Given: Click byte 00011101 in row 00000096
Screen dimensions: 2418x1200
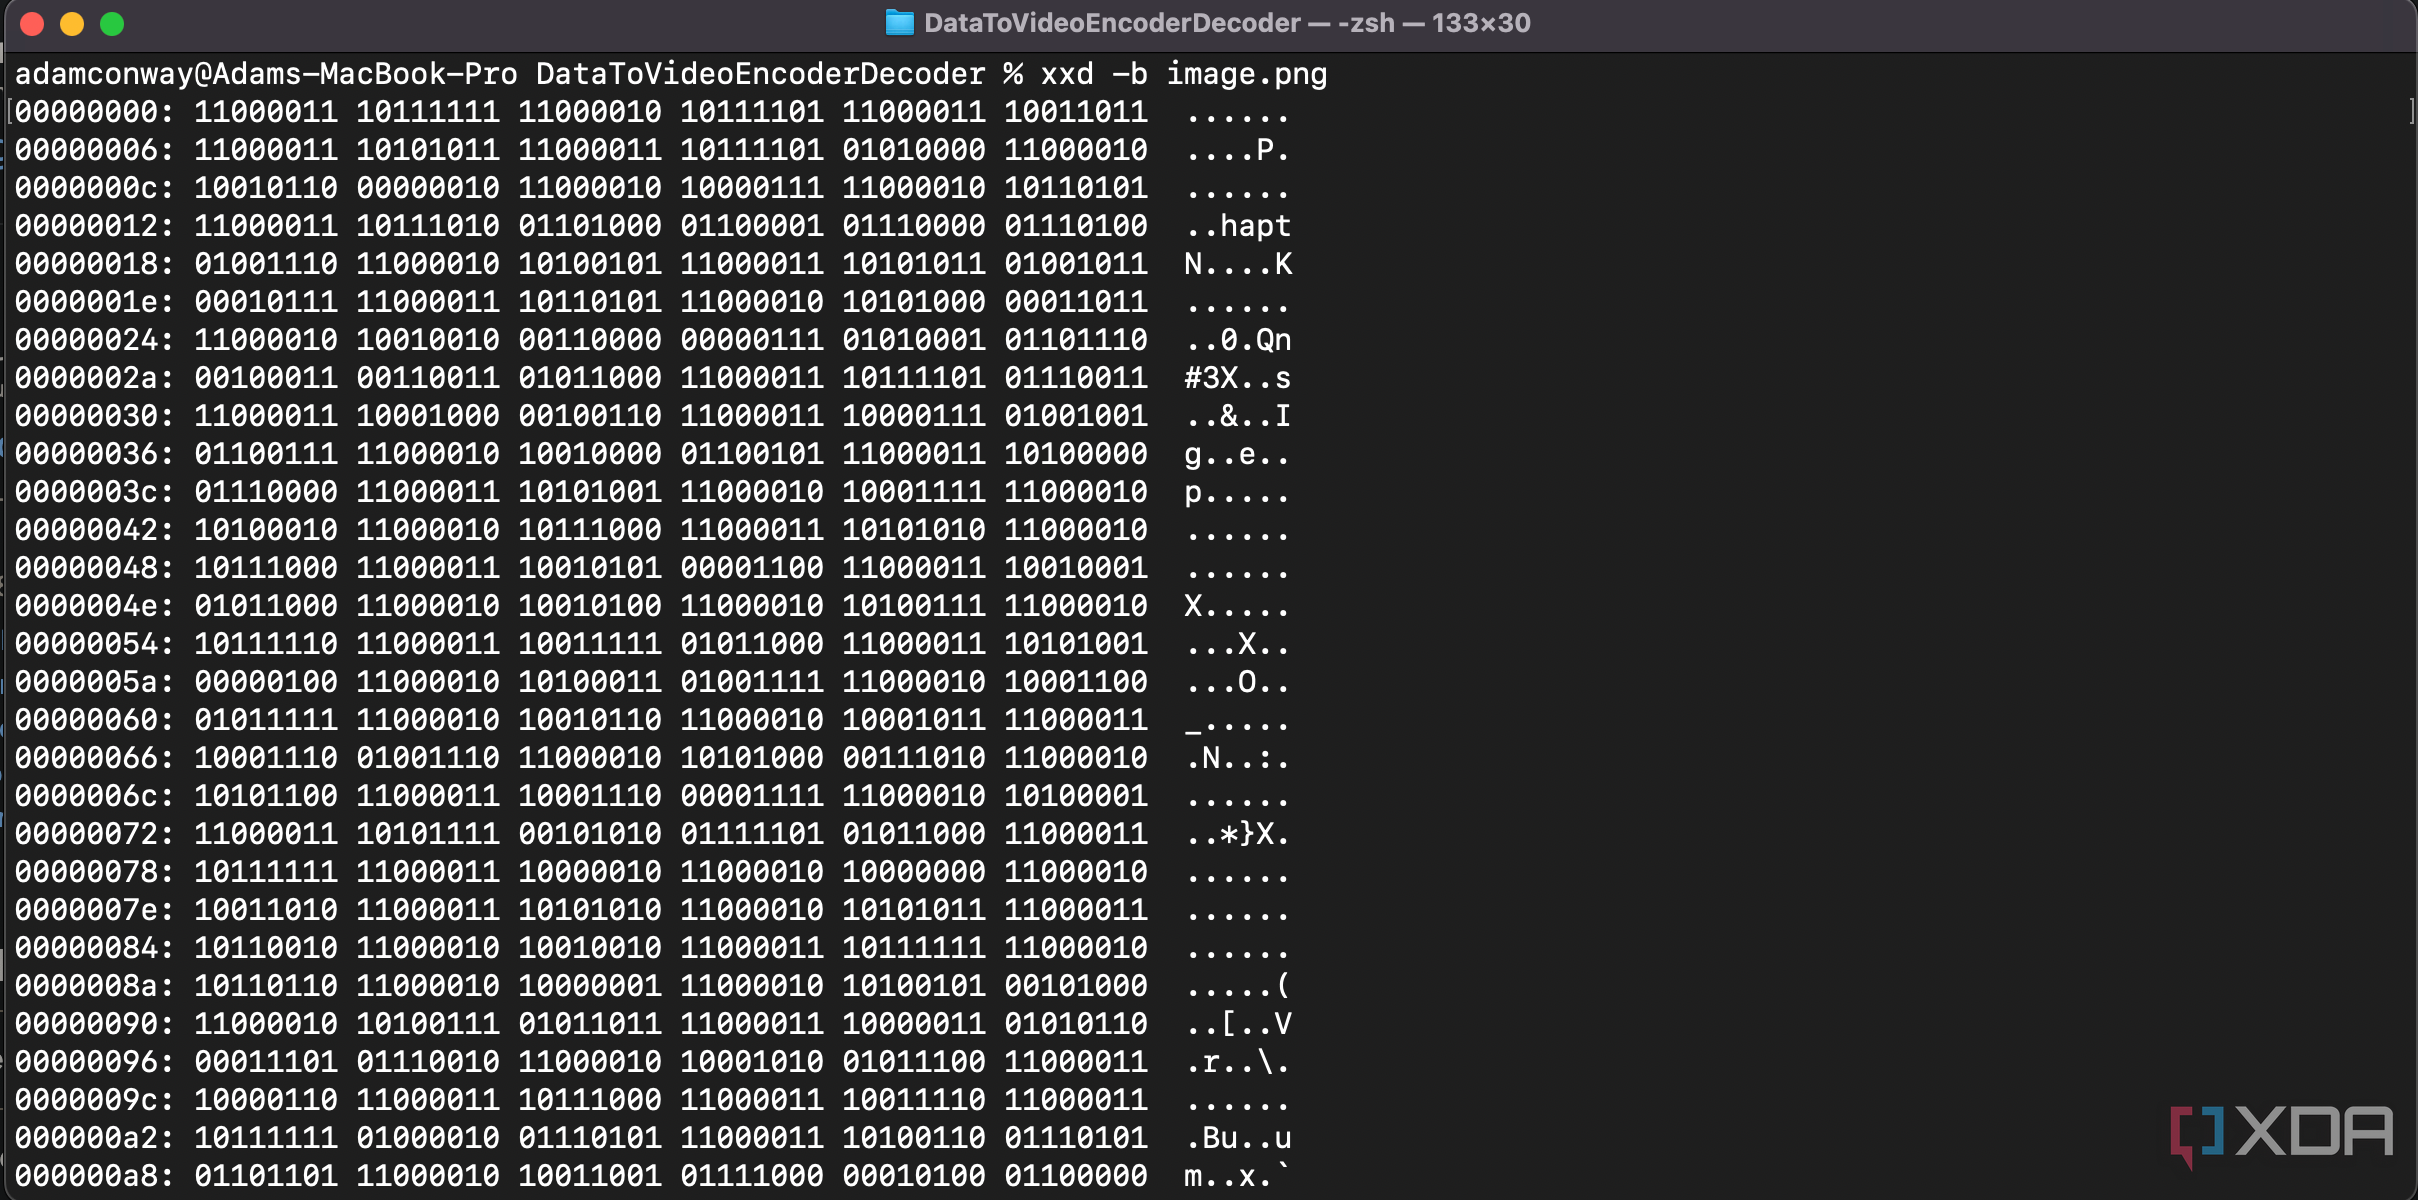Looking at the screenshot, I should 266,1062.
